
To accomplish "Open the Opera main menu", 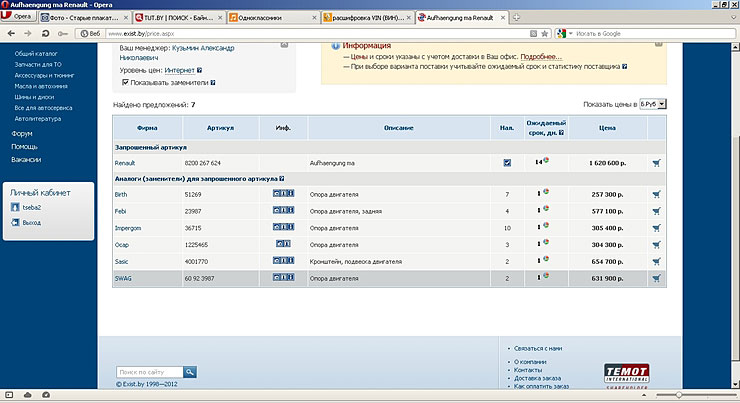I will pos(18,17).
